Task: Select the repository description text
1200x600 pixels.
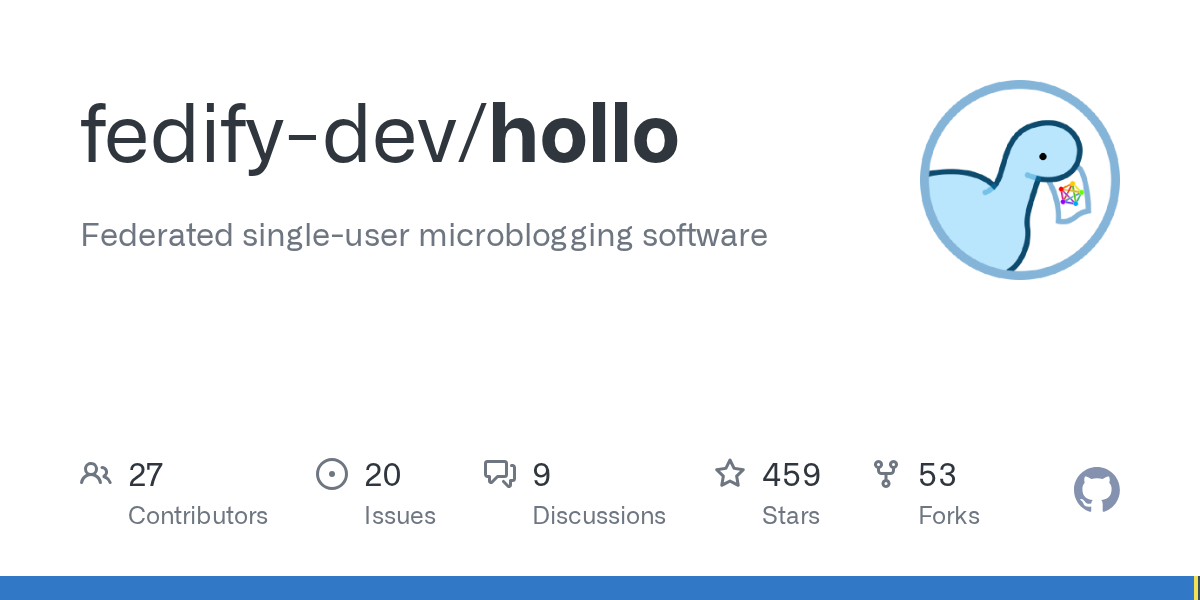Action: pos(424,236)
